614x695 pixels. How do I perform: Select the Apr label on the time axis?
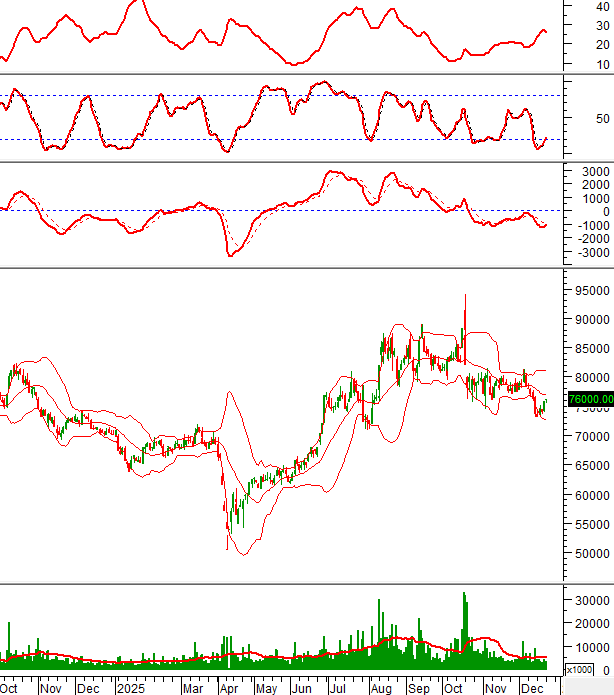[227, 688]
